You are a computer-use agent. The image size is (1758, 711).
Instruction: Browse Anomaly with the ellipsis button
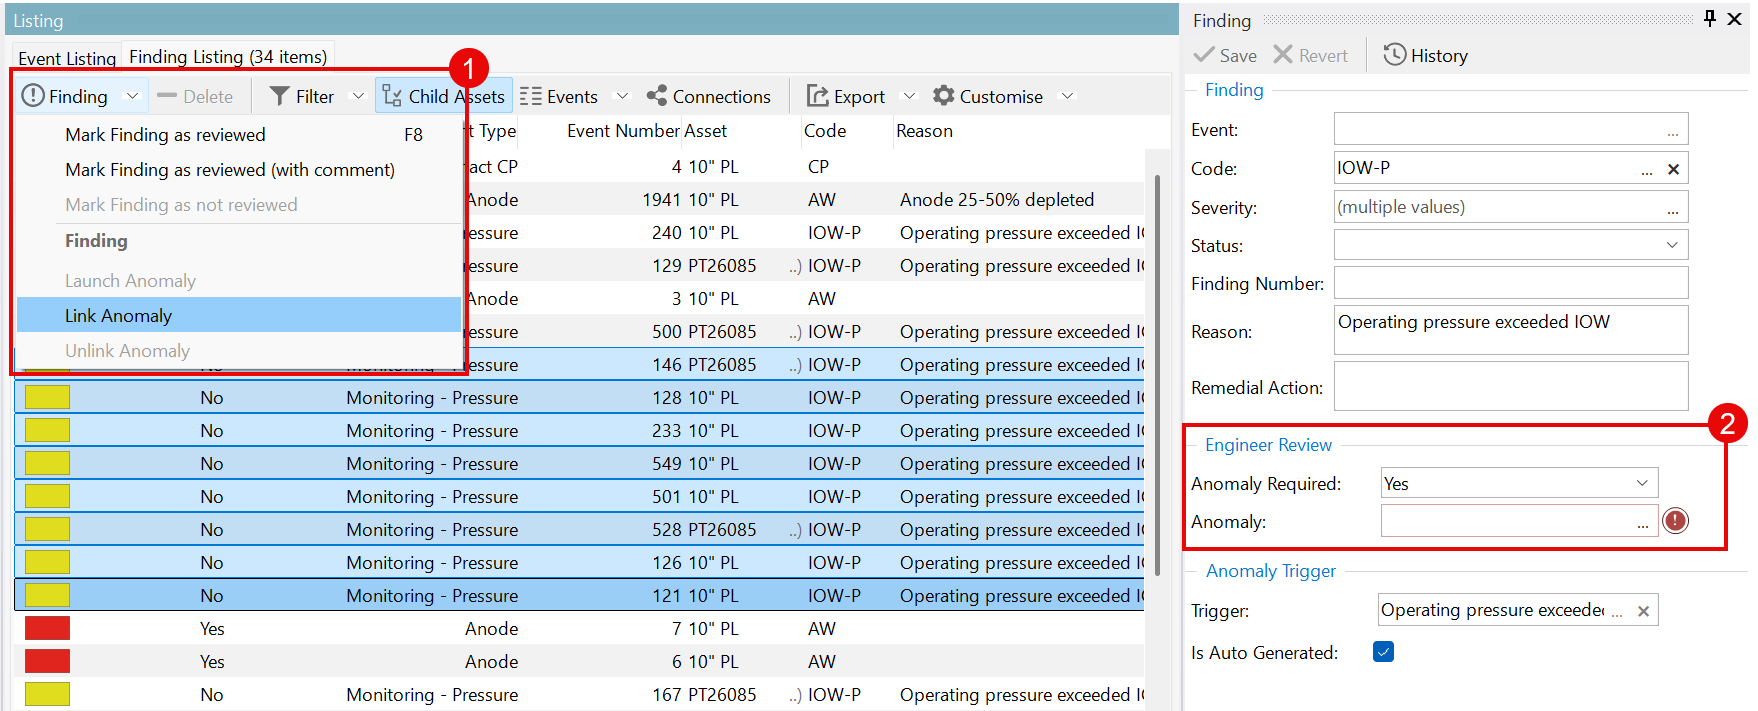(1643, 523)
